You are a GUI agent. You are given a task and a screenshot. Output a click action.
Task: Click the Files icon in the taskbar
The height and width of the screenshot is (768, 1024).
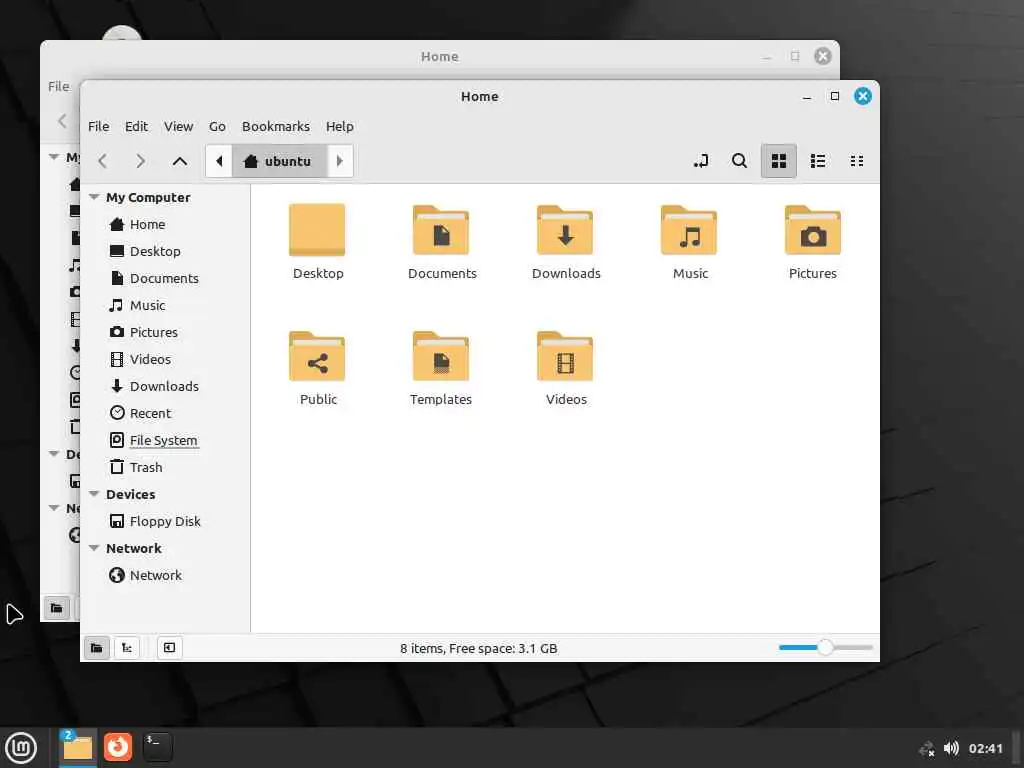point(77,747)
